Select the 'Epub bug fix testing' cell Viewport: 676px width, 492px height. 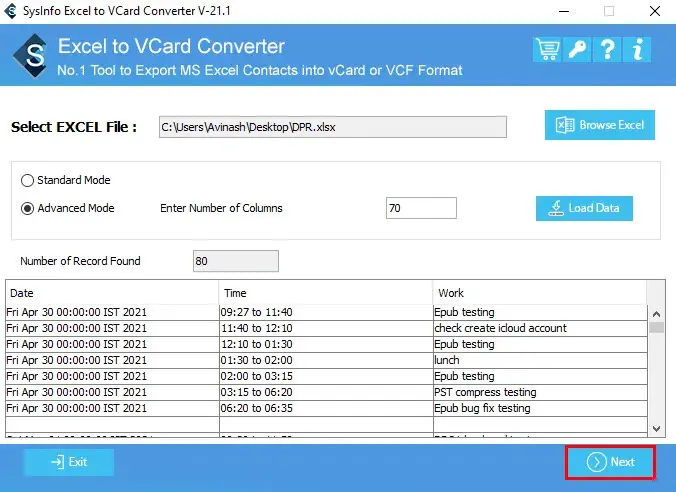pos(540,408)
